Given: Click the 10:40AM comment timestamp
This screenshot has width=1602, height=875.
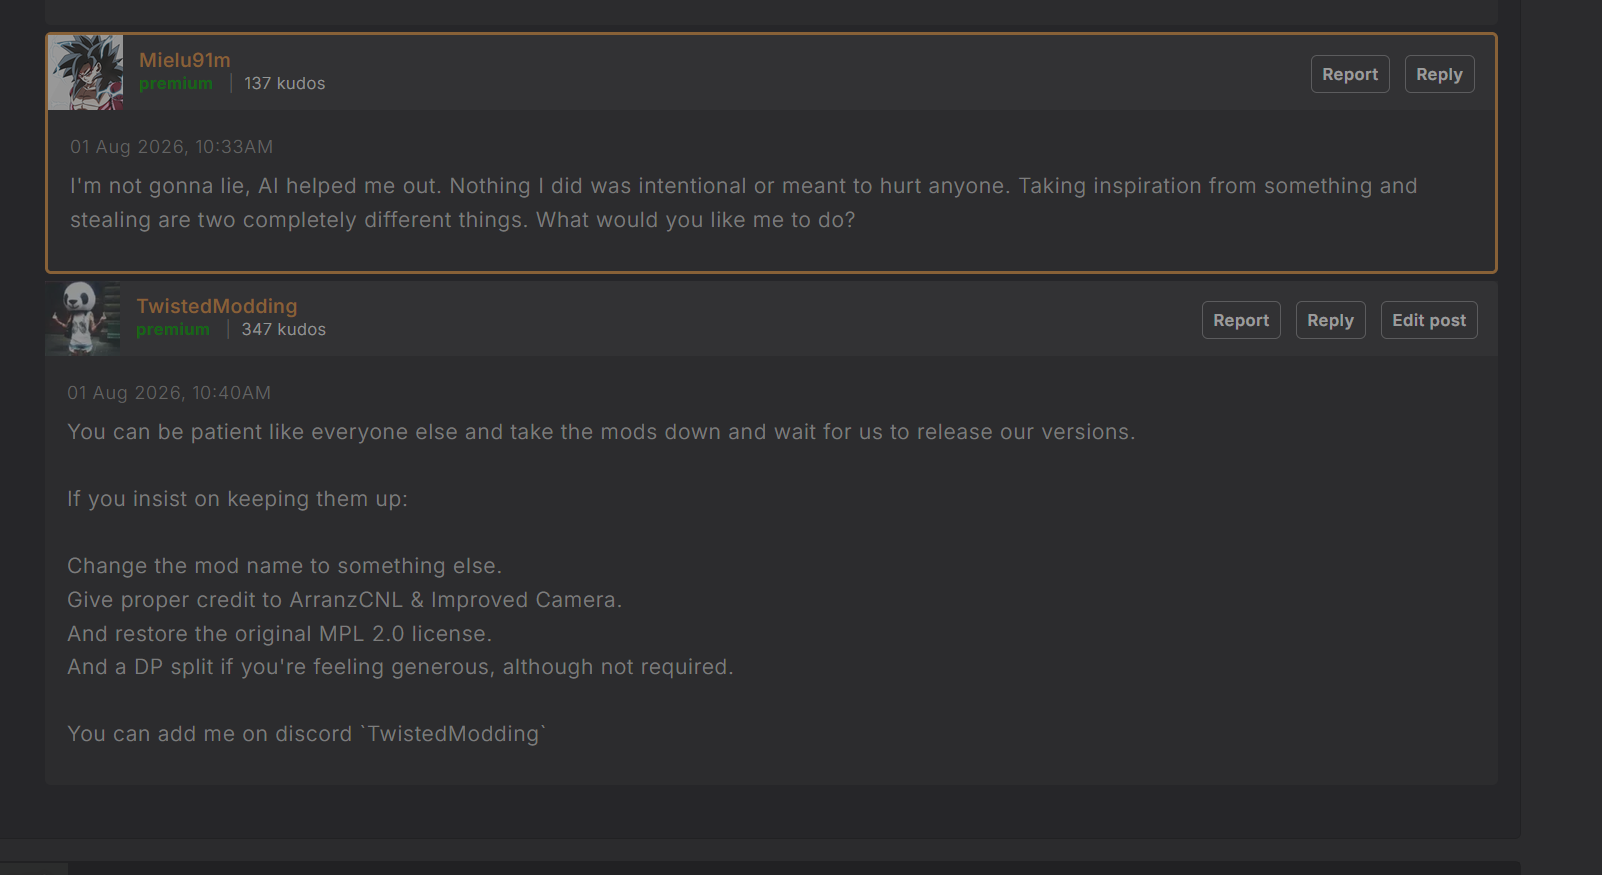Looking at the screenshot, I should pyautogui.click(x=169, y=393).
